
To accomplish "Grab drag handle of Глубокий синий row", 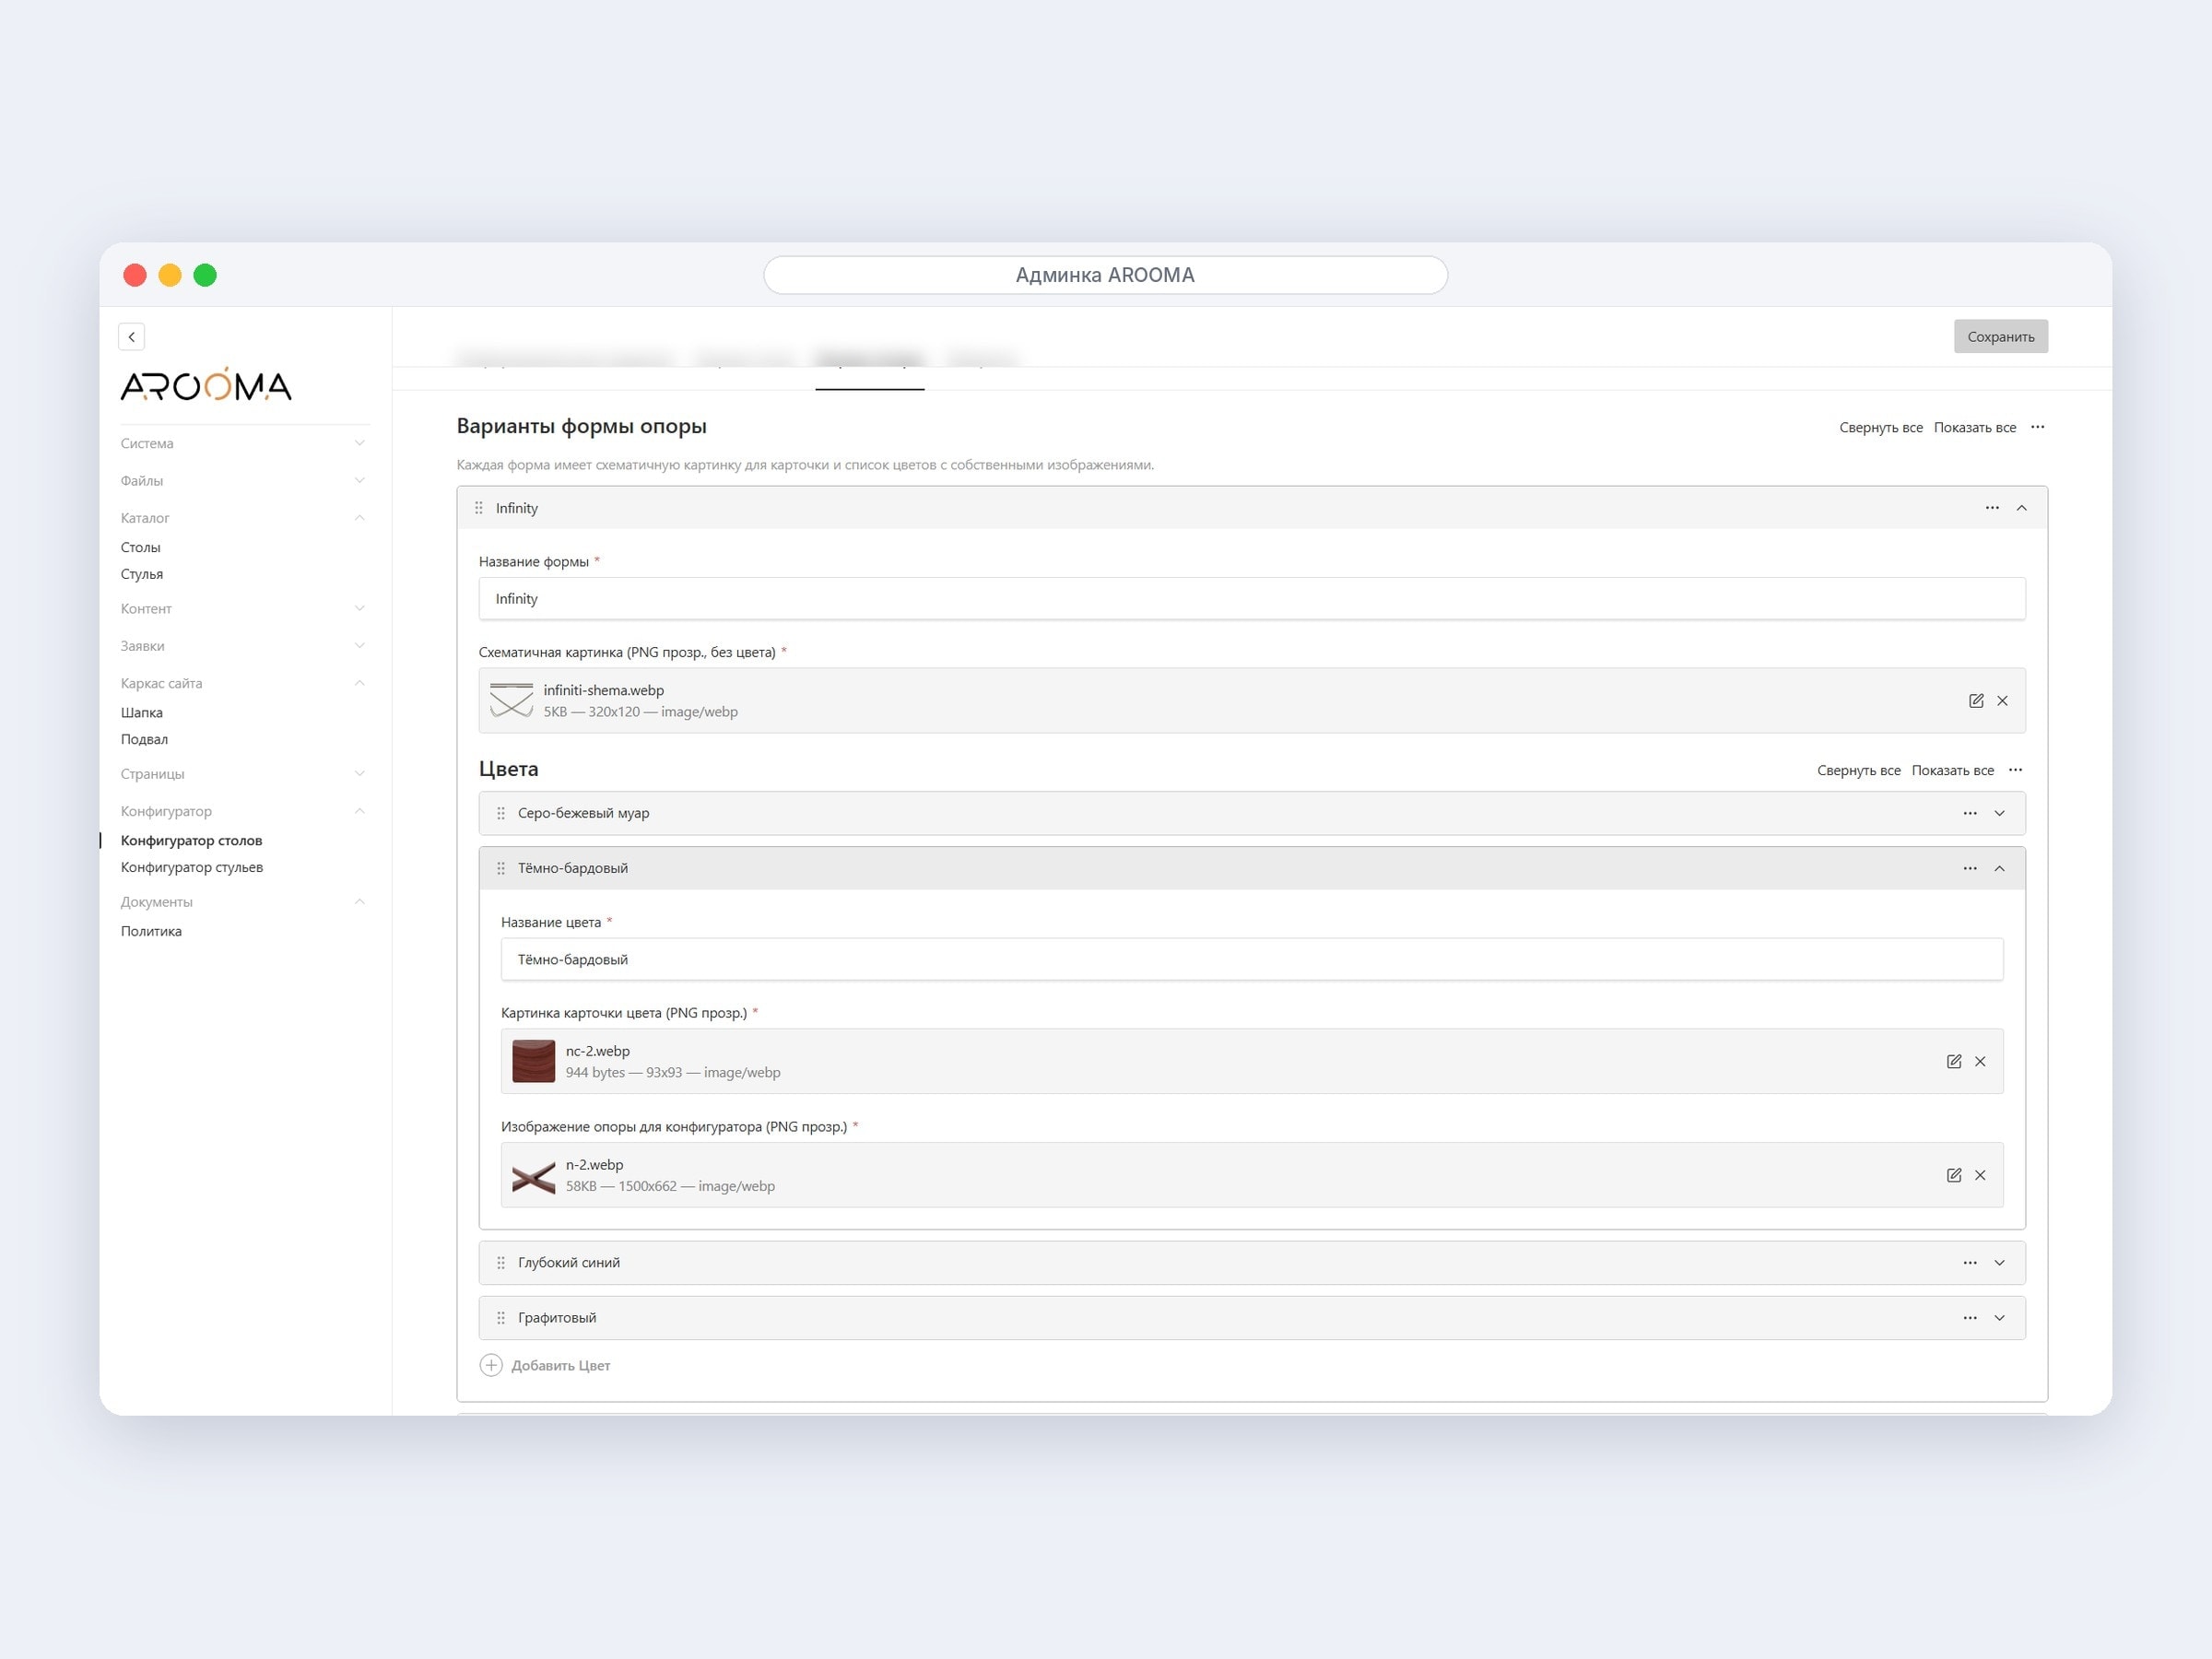I will (501, 1263).
